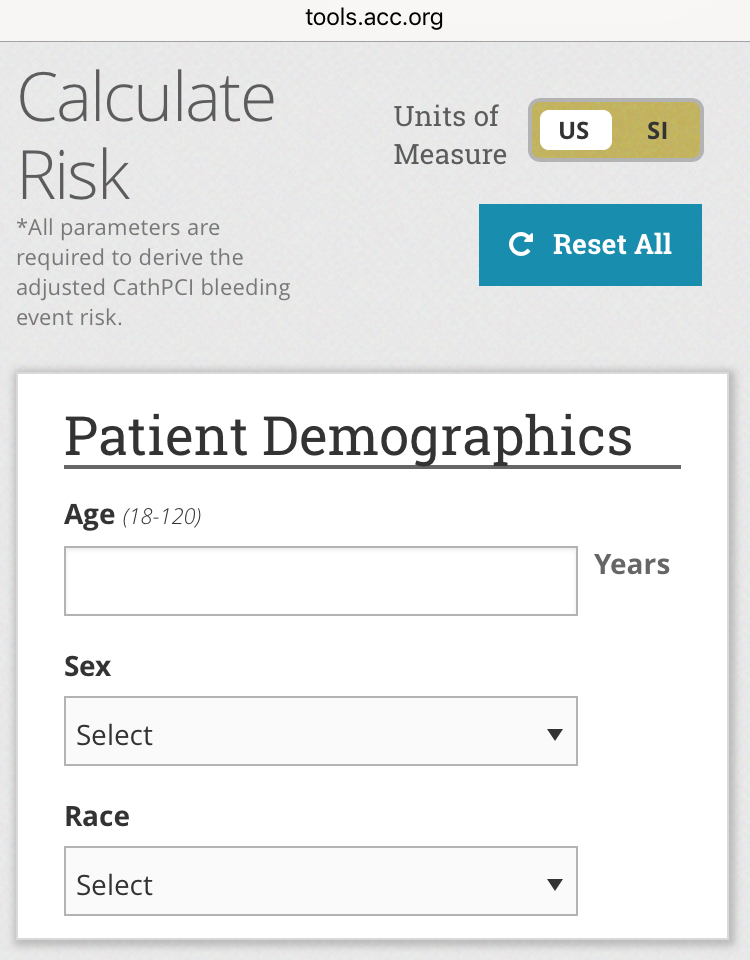Click the Sex dropdown arrow icon
The image size is (750, 960).
click(556, 735)
